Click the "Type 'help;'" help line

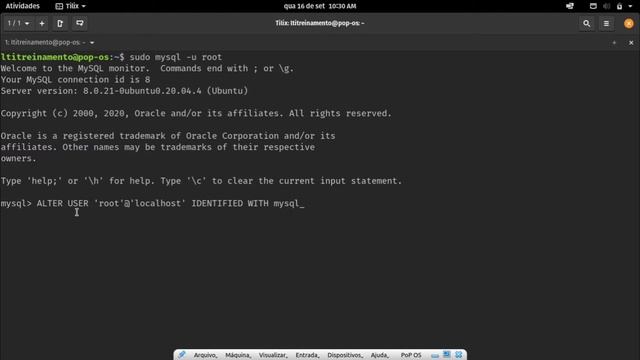pos(201,181)
